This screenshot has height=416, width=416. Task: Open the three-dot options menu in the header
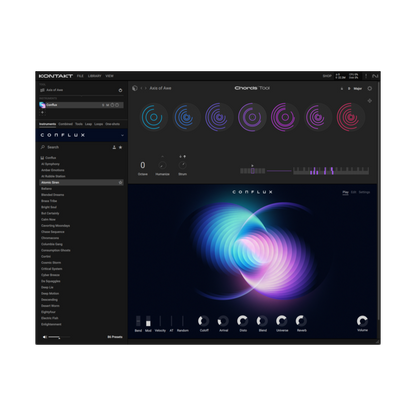[x=366, y=76]
